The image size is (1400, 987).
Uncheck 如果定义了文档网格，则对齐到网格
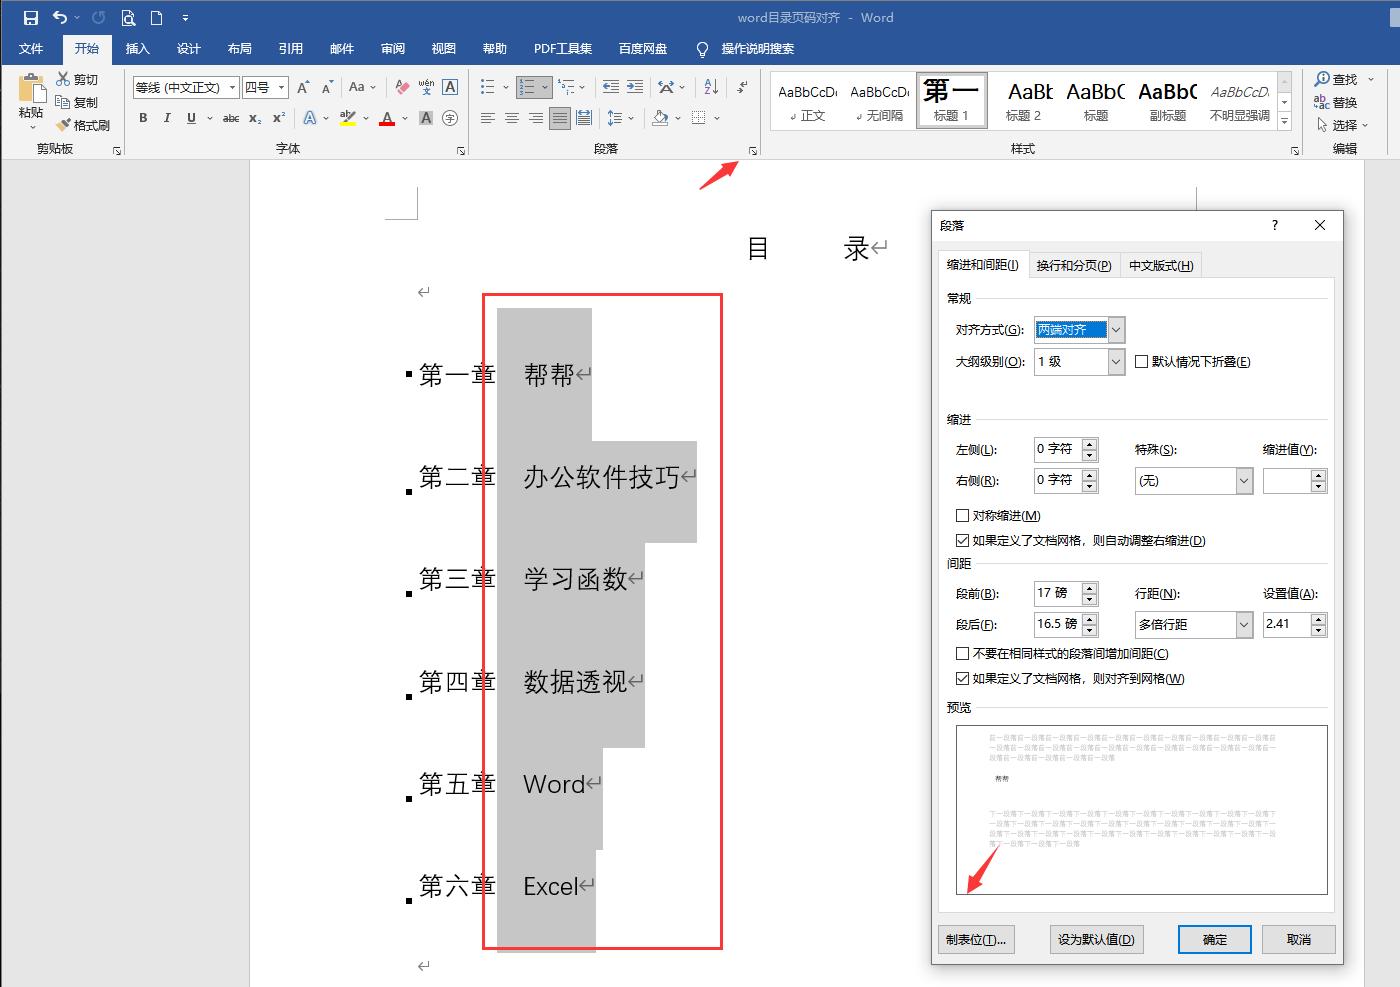tap(963, 678)
